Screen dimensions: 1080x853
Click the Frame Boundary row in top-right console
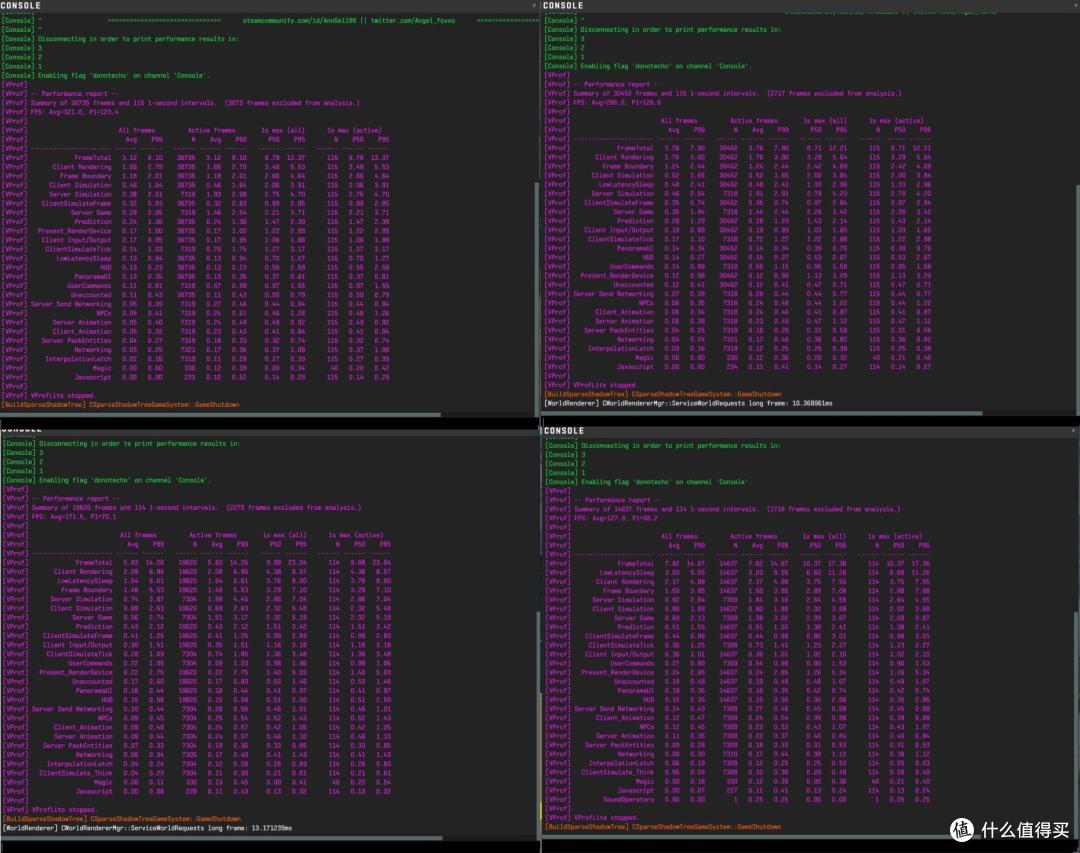(738, 166)
